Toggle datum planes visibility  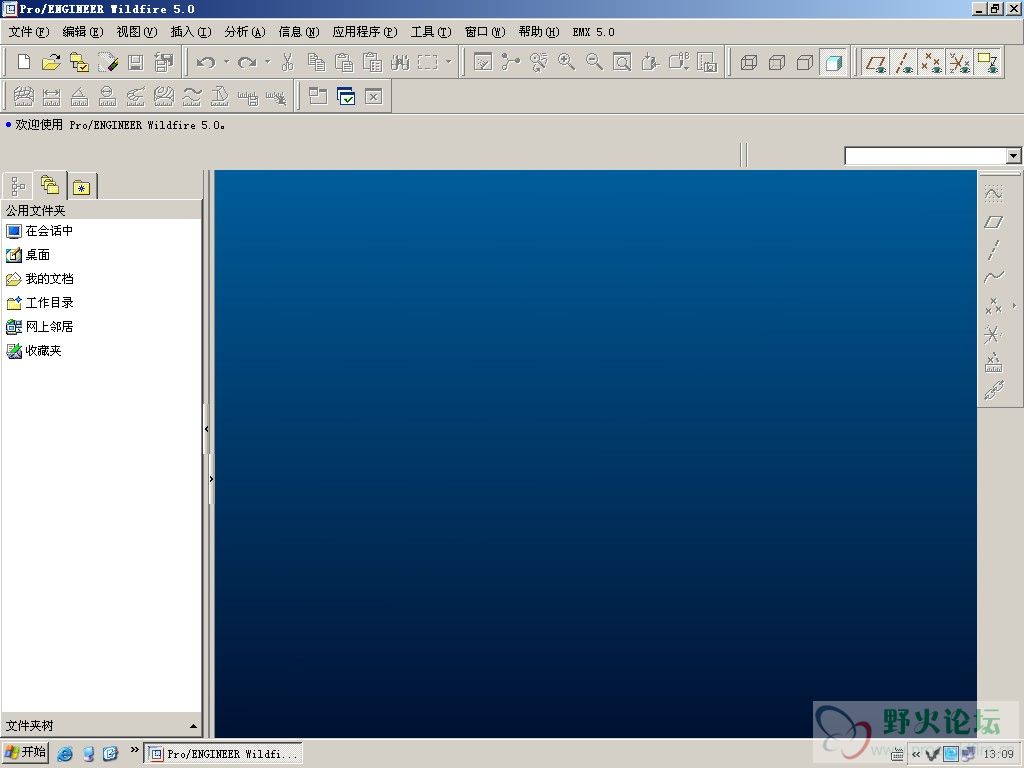click(875, 62)
